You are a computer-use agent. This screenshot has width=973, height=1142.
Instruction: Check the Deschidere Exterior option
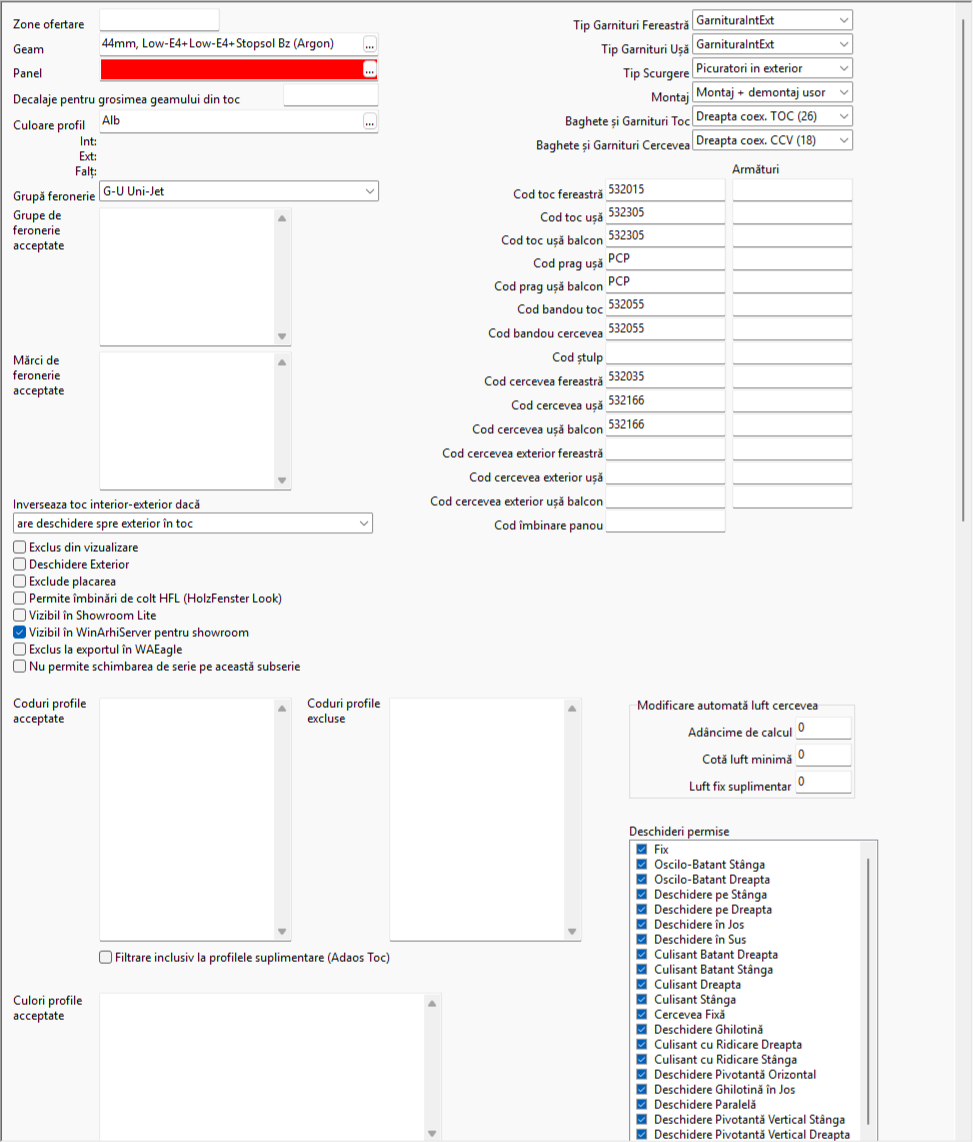(x=20, y=564)
